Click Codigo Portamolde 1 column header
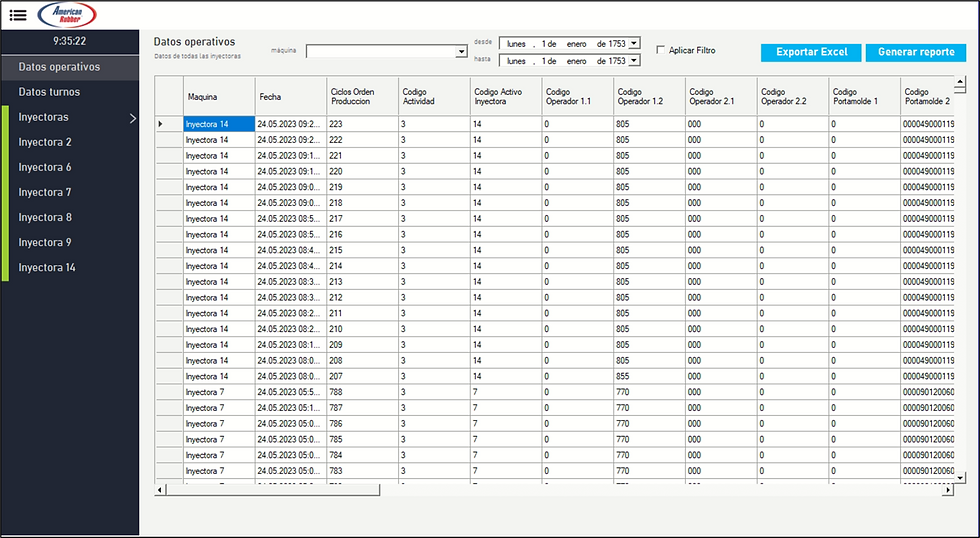The width and height of the screenshot is (980, 538). coord(864,97)
